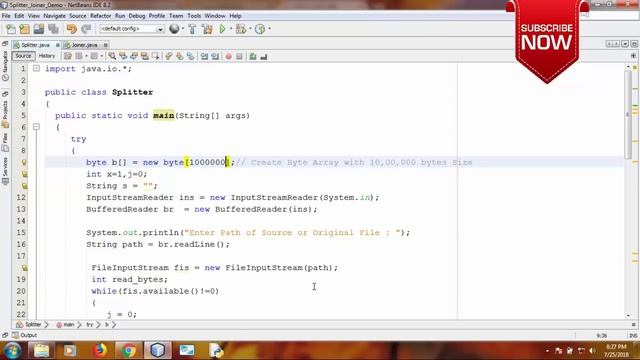Screen dimensions: 640x360
Task: Click the Save All toolbar icon
Action: (x=53, y=29)
